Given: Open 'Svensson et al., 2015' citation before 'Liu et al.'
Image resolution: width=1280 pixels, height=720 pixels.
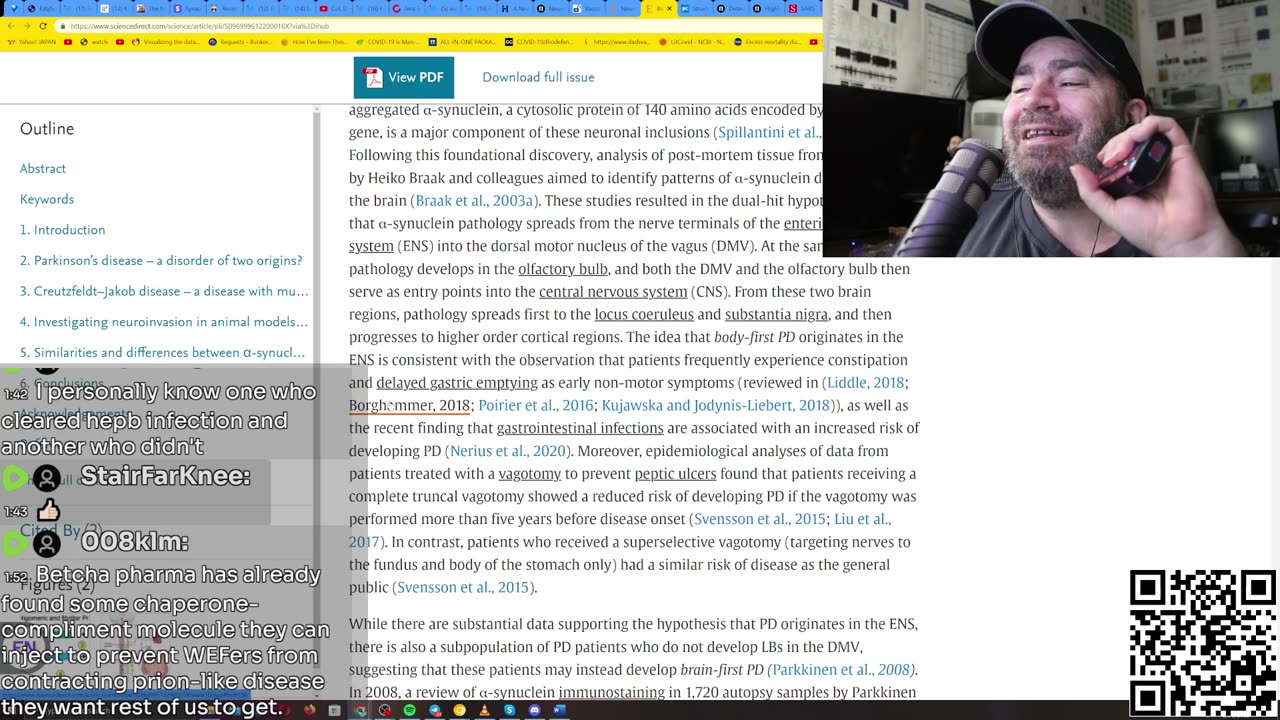Looking at the screenshot, I should click(760, 519).
